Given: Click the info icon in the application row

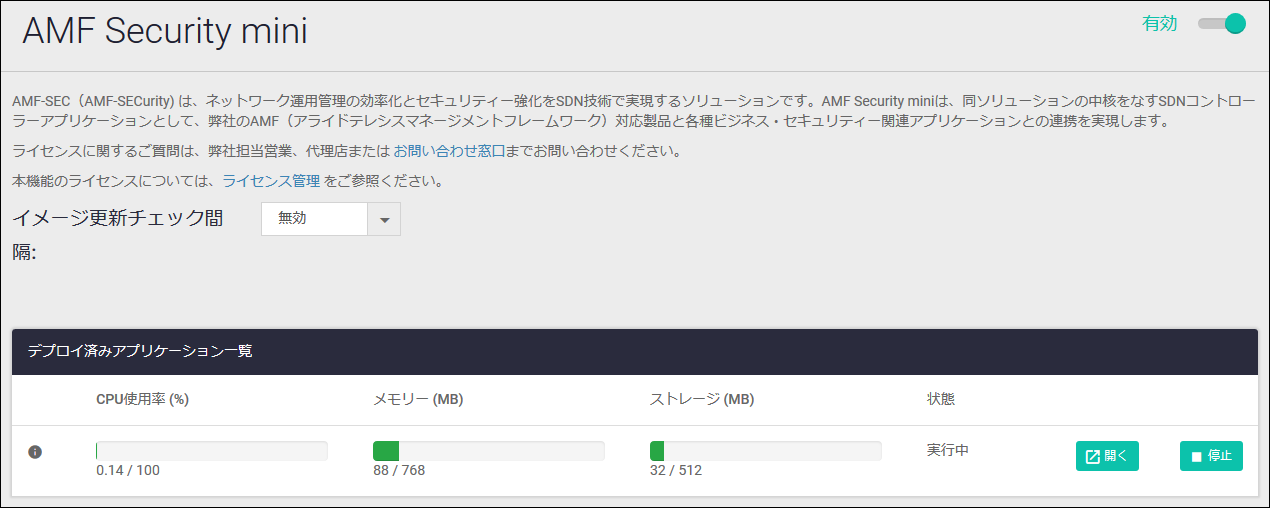Looking at the screenshot, I should pyautogui.click(x=35, y=452).
